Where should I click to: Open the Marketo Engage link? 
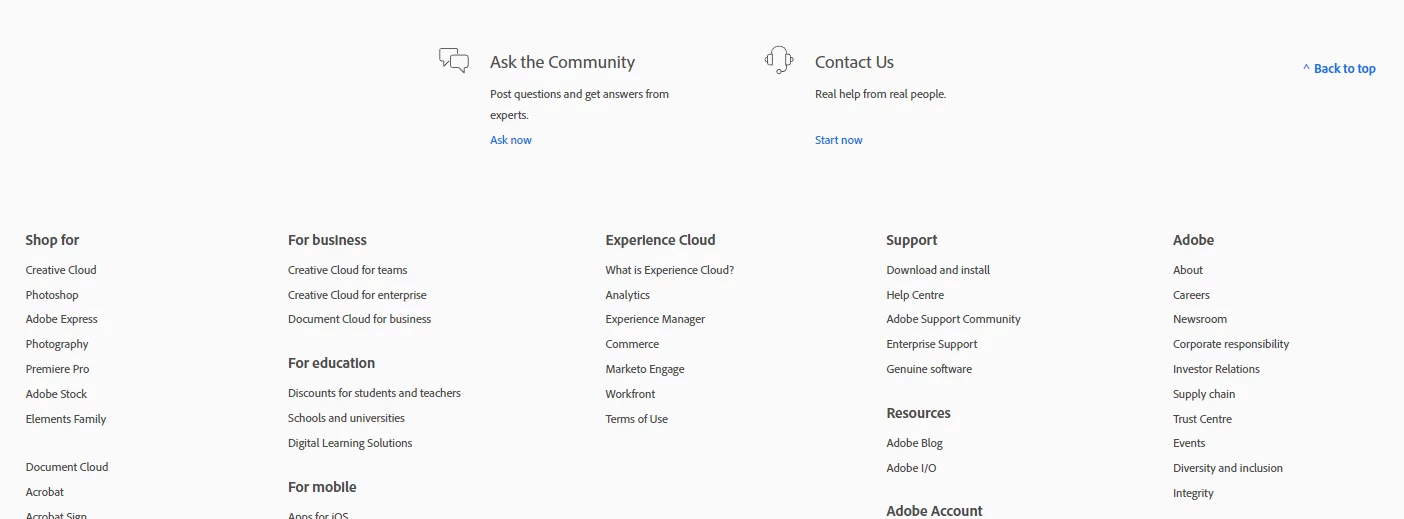(645, 369)
